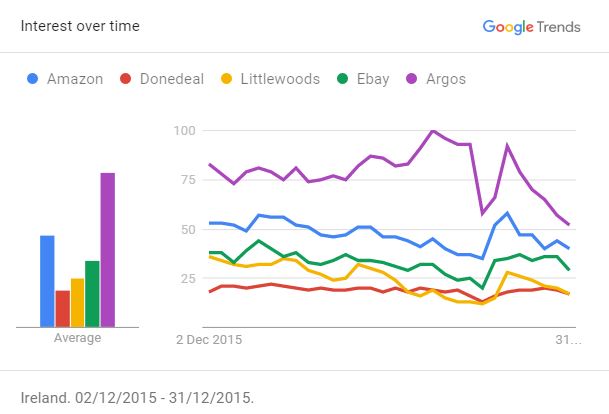This screenshot has width=609, height=414.
Task: Click the purple Argos legend dot
Action: 411,79
